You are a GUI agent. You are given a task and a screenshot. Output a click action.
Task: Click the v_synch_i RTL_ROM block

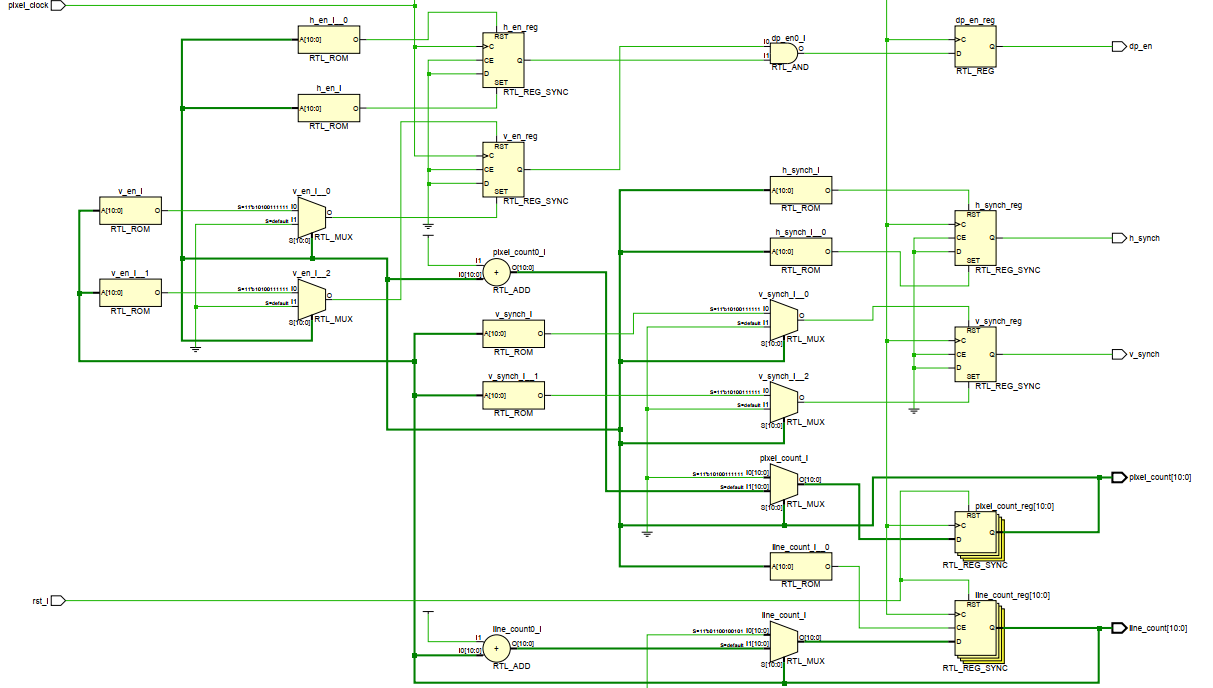[513, 333]
